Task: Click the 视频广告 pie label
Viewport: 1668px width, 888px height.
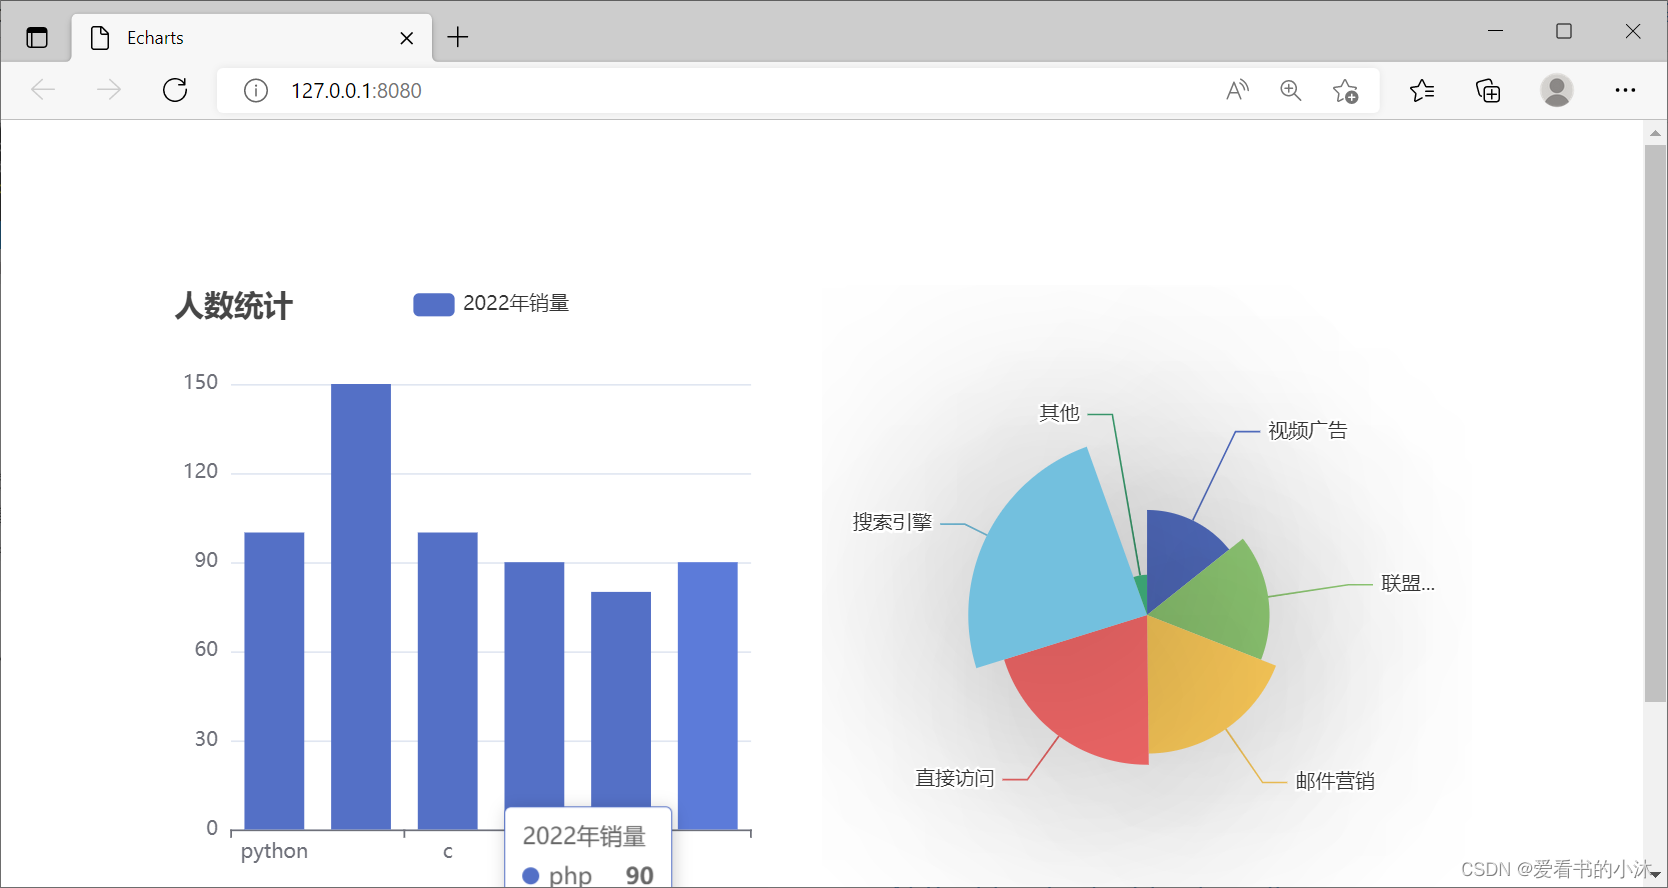Action: click(x=1308, y=431)
